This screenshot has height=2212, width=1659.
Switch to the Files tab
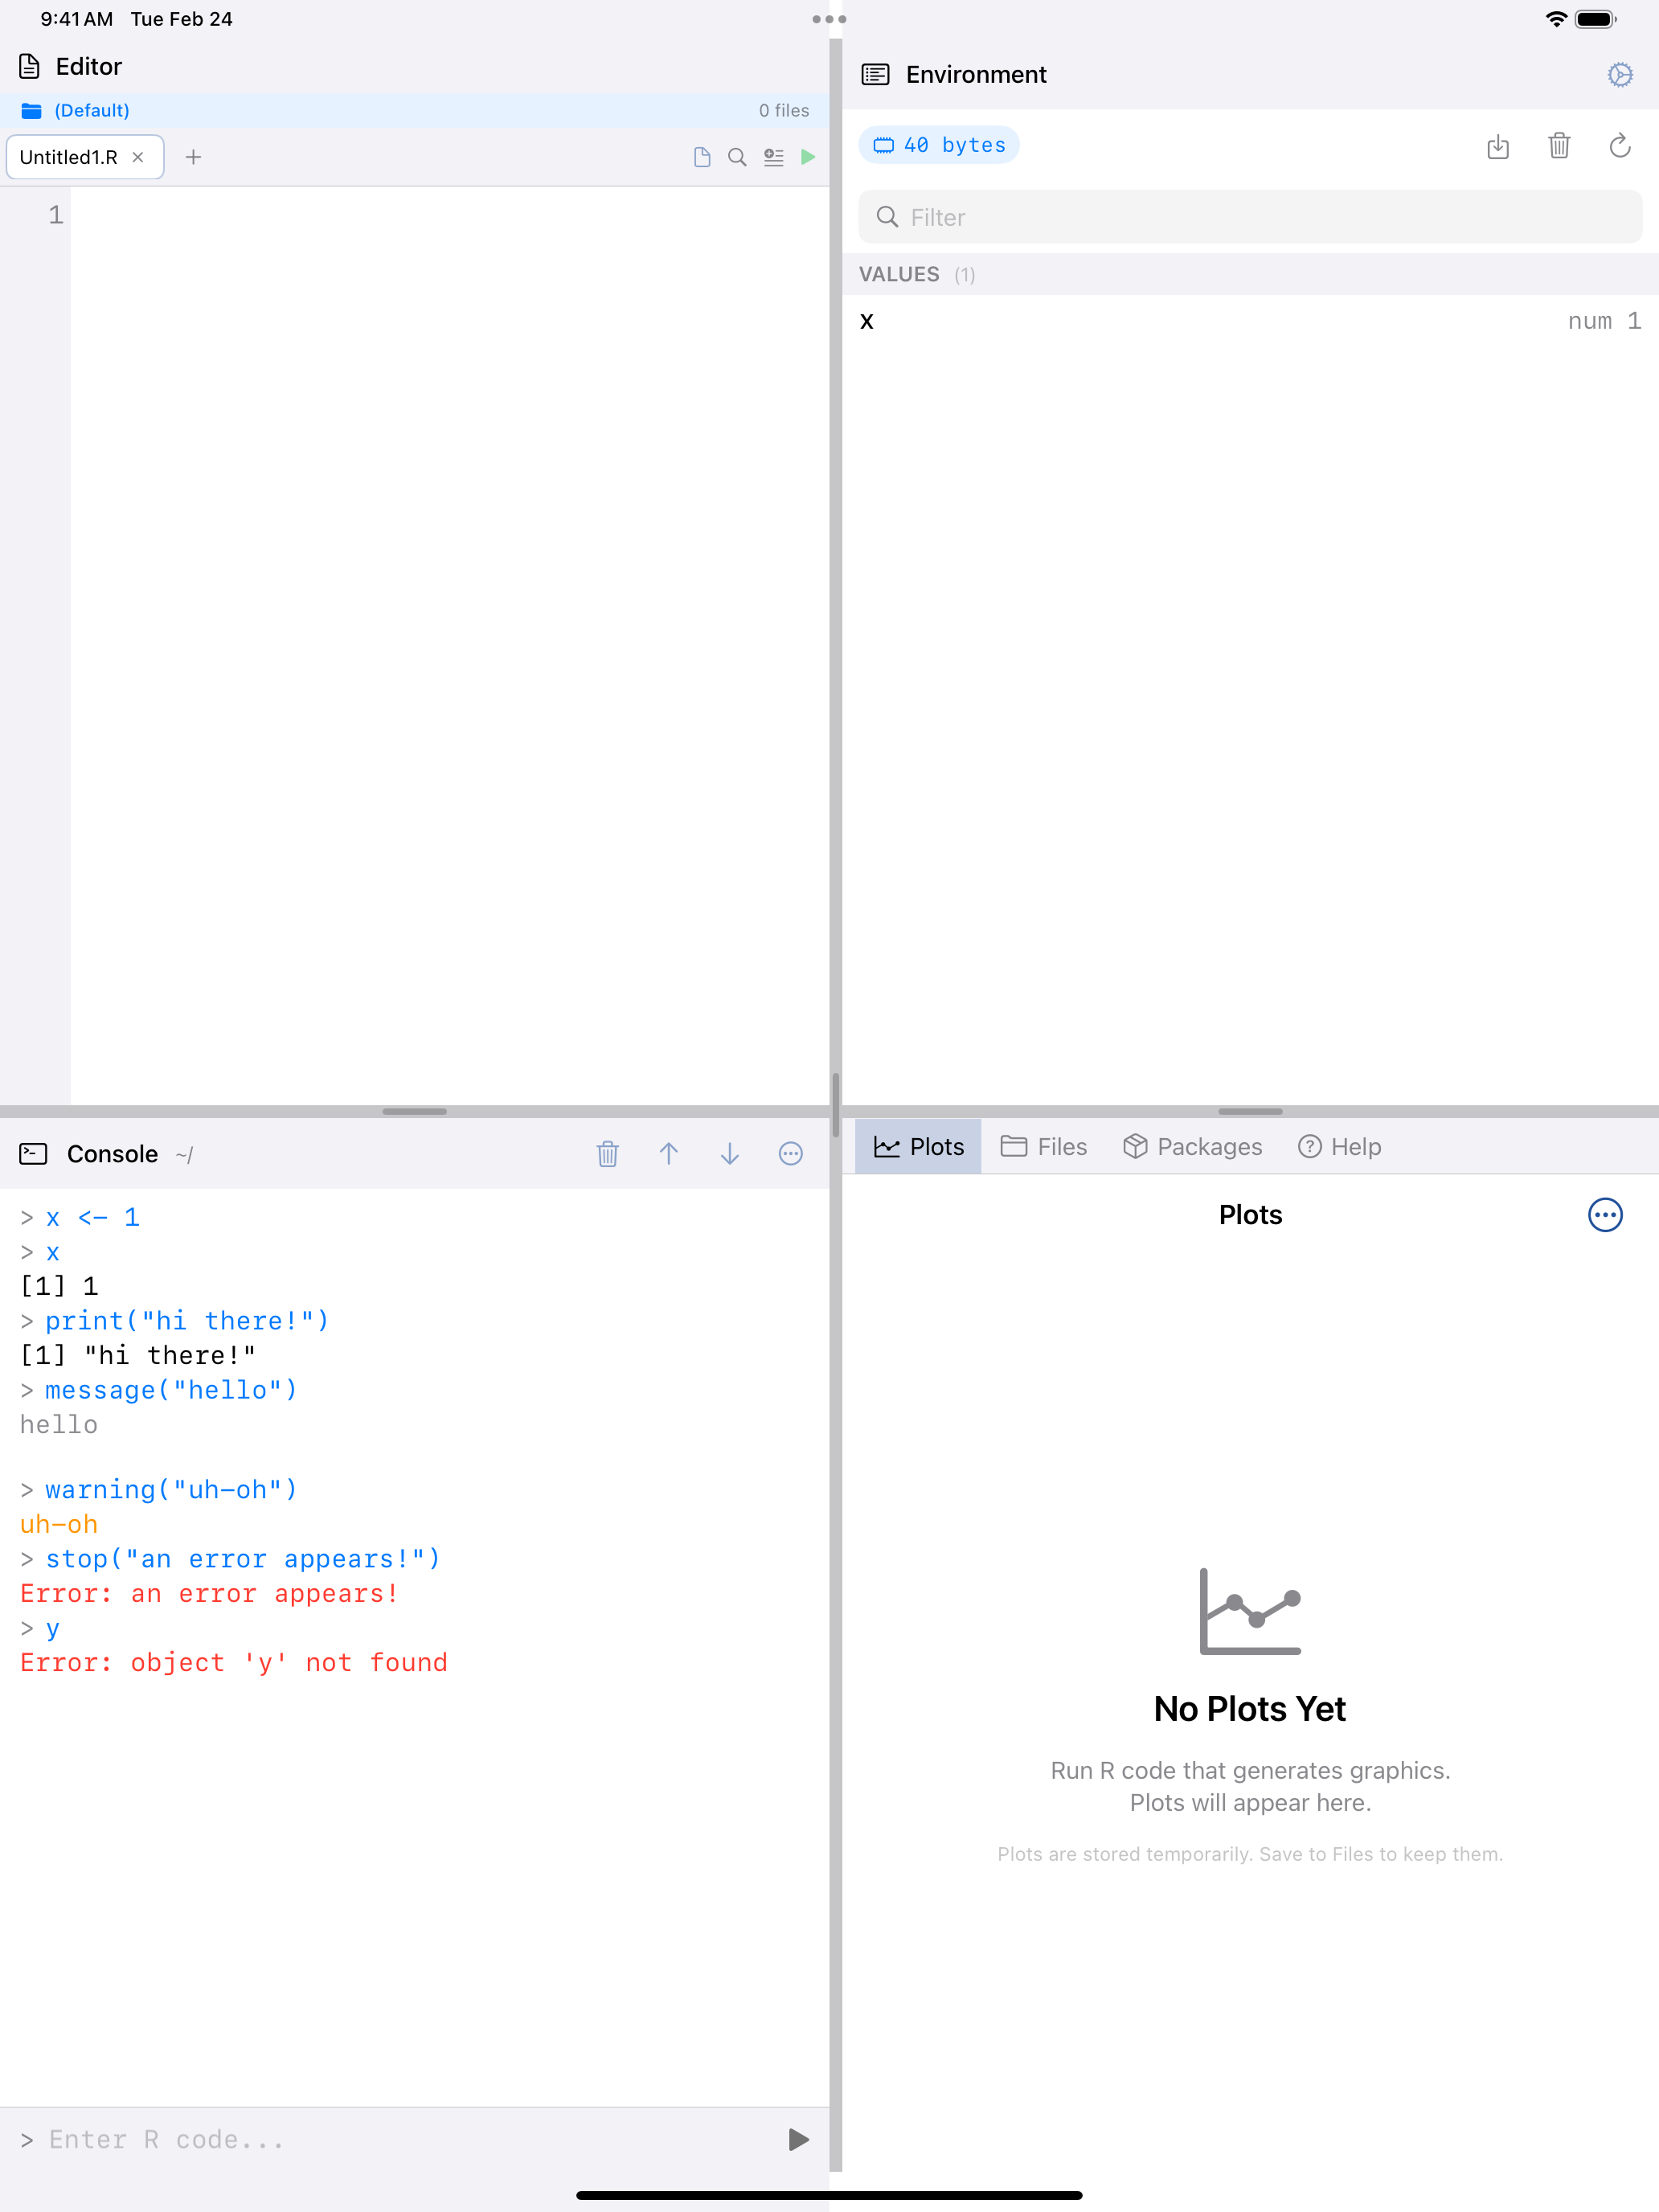coord(1043,1146)
